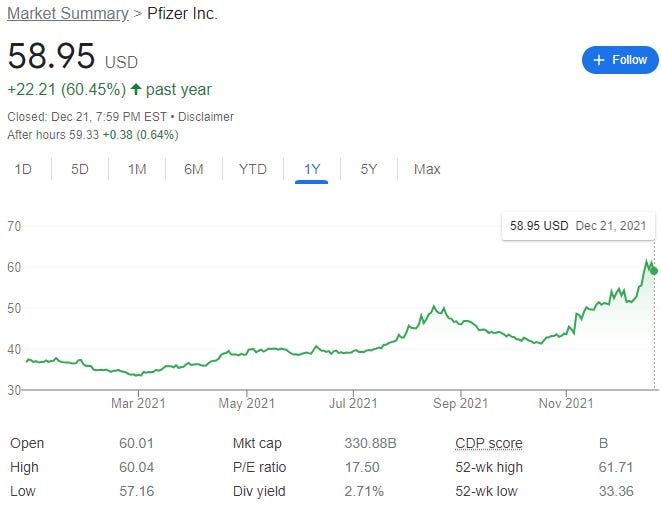Follow Pfizer Inc. stock
The height and width of the screenshot is (508, 661).
tap(620, 60)
